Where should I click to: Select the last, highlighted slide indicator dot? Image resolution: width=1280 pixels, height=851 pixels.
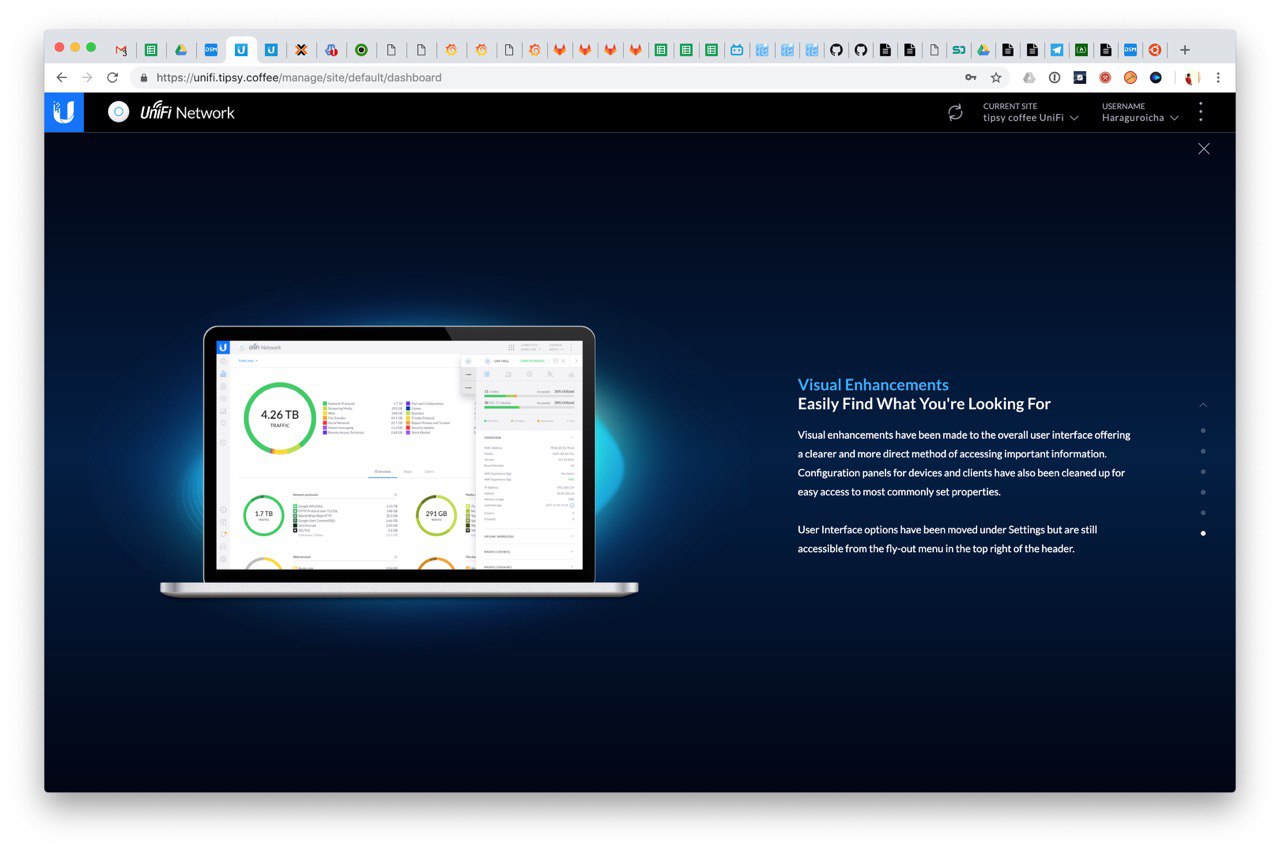coord(1203,533)
